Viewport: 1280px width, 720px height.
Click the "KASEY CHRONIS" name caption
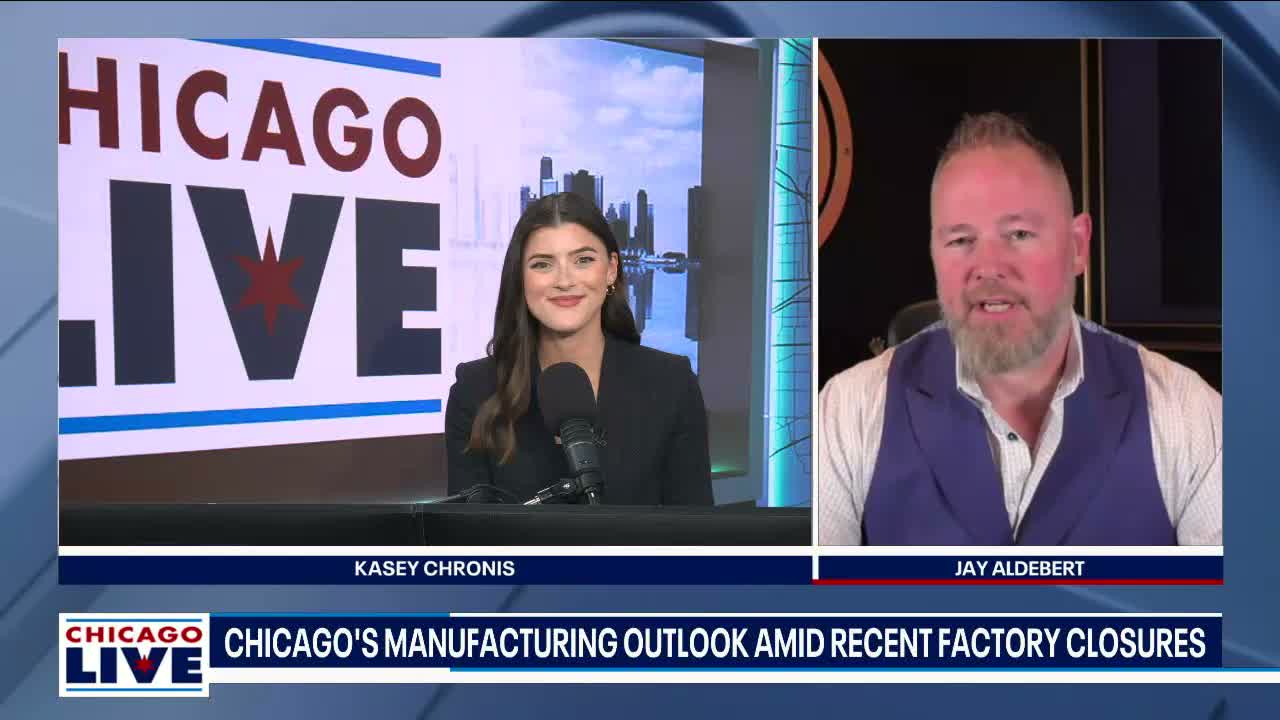(434, 569)
